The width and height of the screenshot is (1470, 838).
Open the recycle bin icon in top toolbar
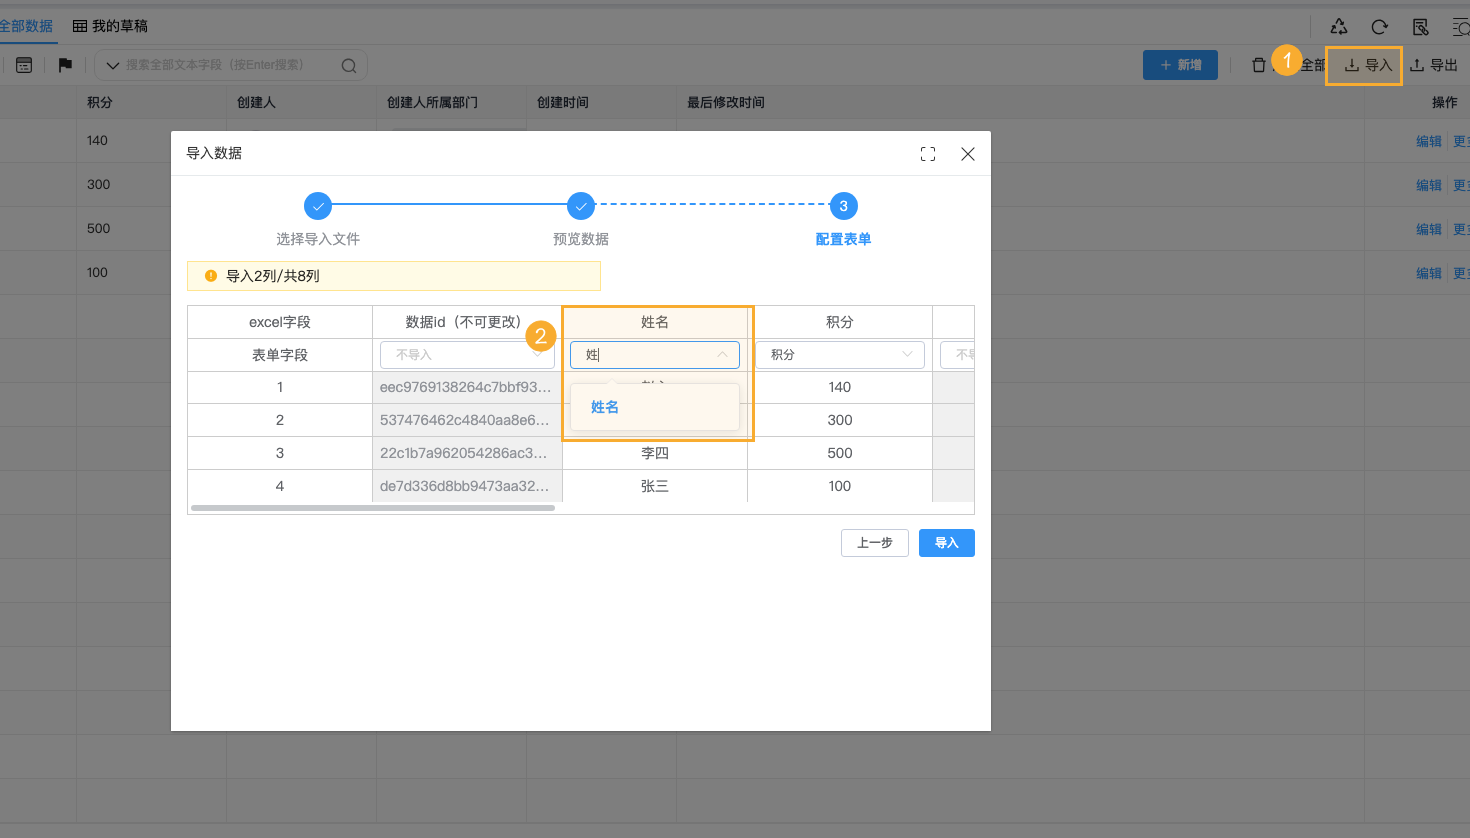pyautogui.click(x=1339, y=27)
